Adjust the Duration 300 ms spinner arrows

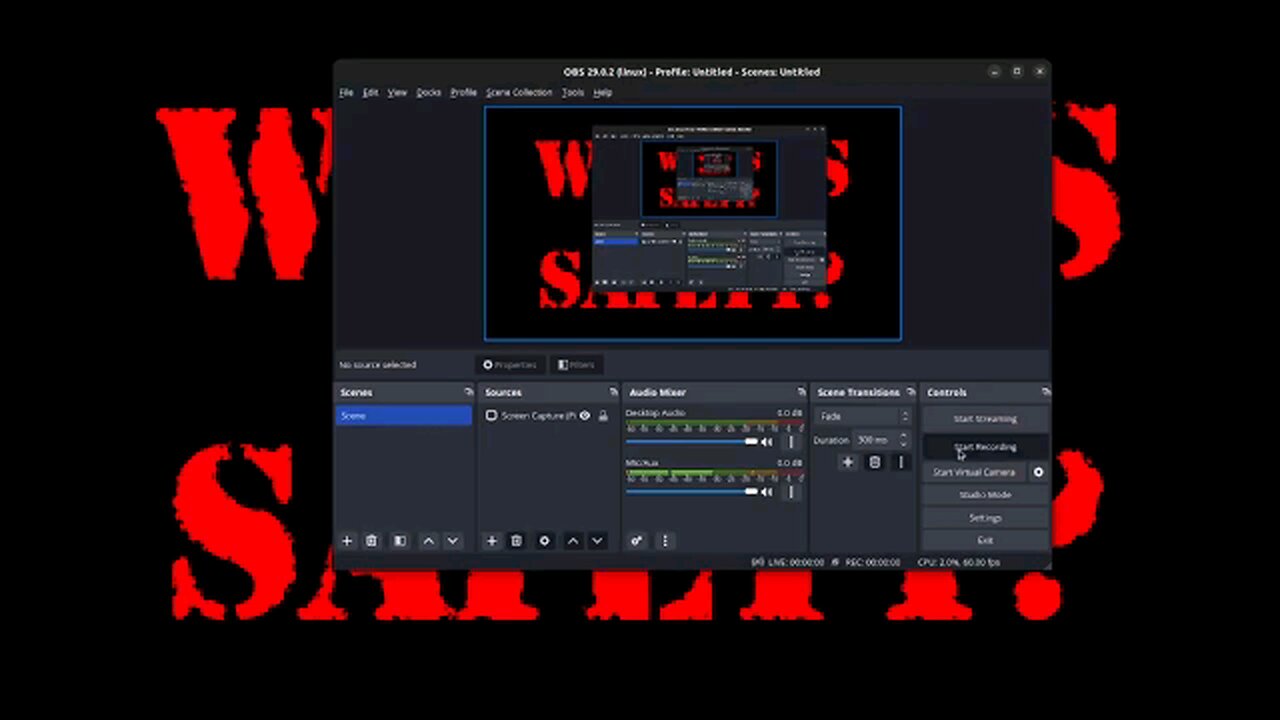(x=904, y=440)
